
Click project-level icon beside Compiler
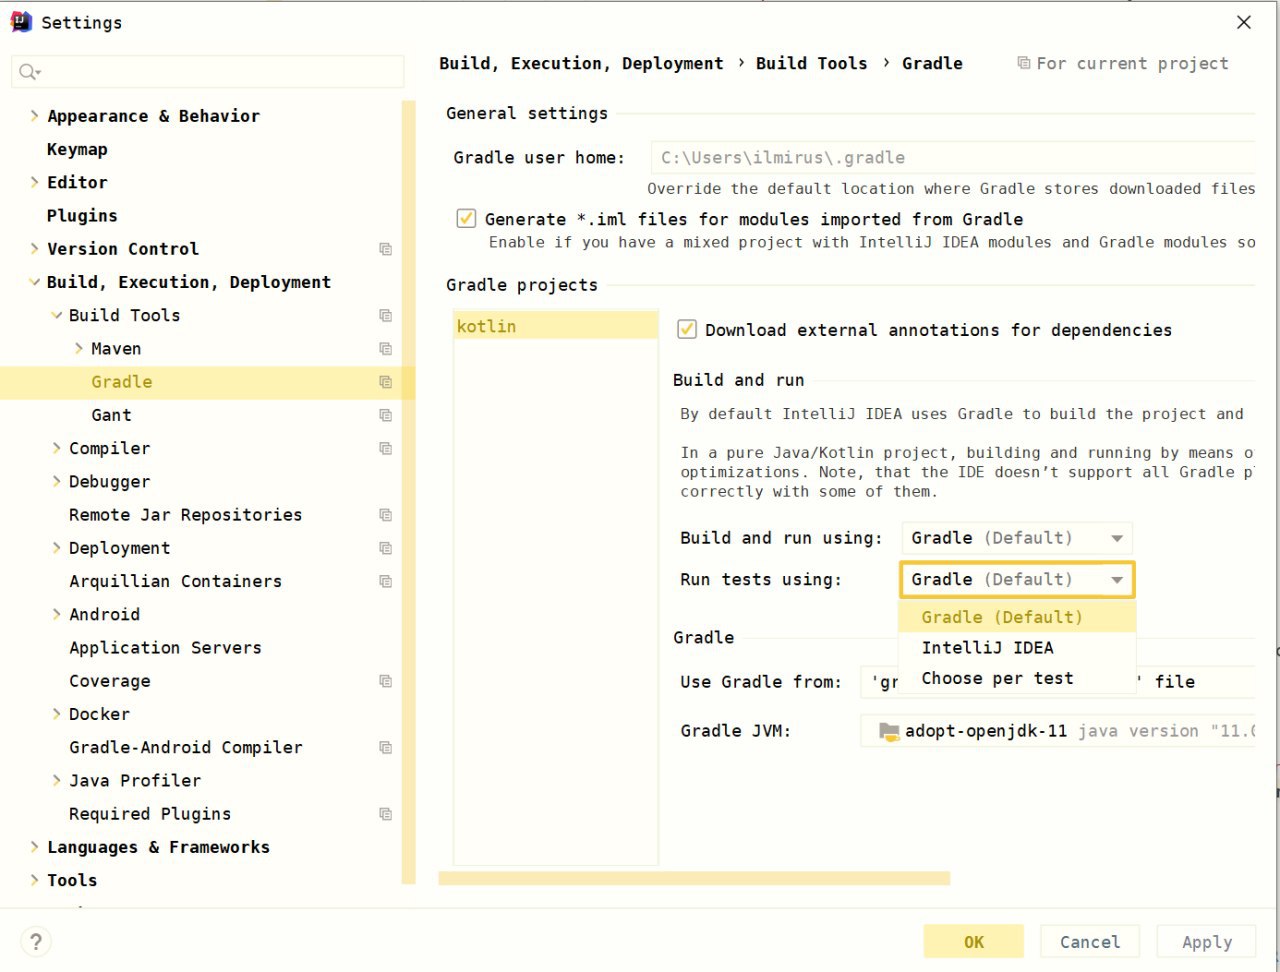(385, 448)
